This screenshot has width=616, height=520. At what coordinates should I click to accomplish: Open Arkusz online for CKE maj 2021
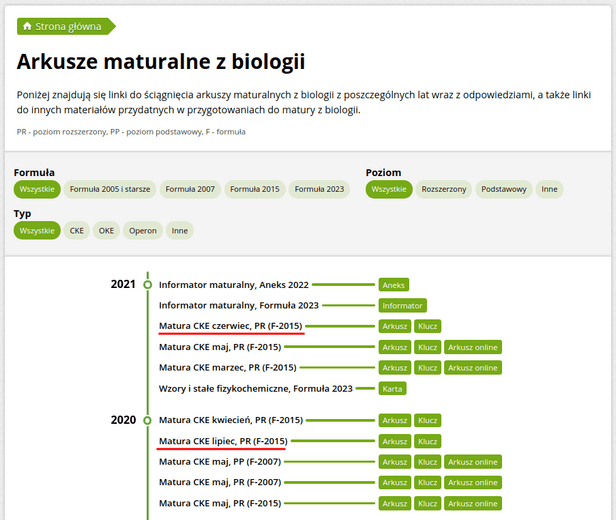[x=473, y=347]
